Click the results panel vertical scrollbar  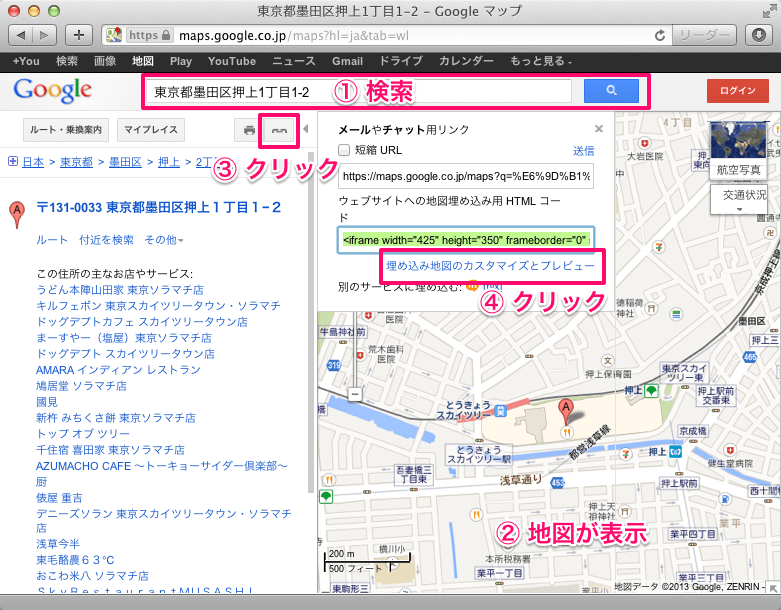pyautogui.click(x=311, y=324)
